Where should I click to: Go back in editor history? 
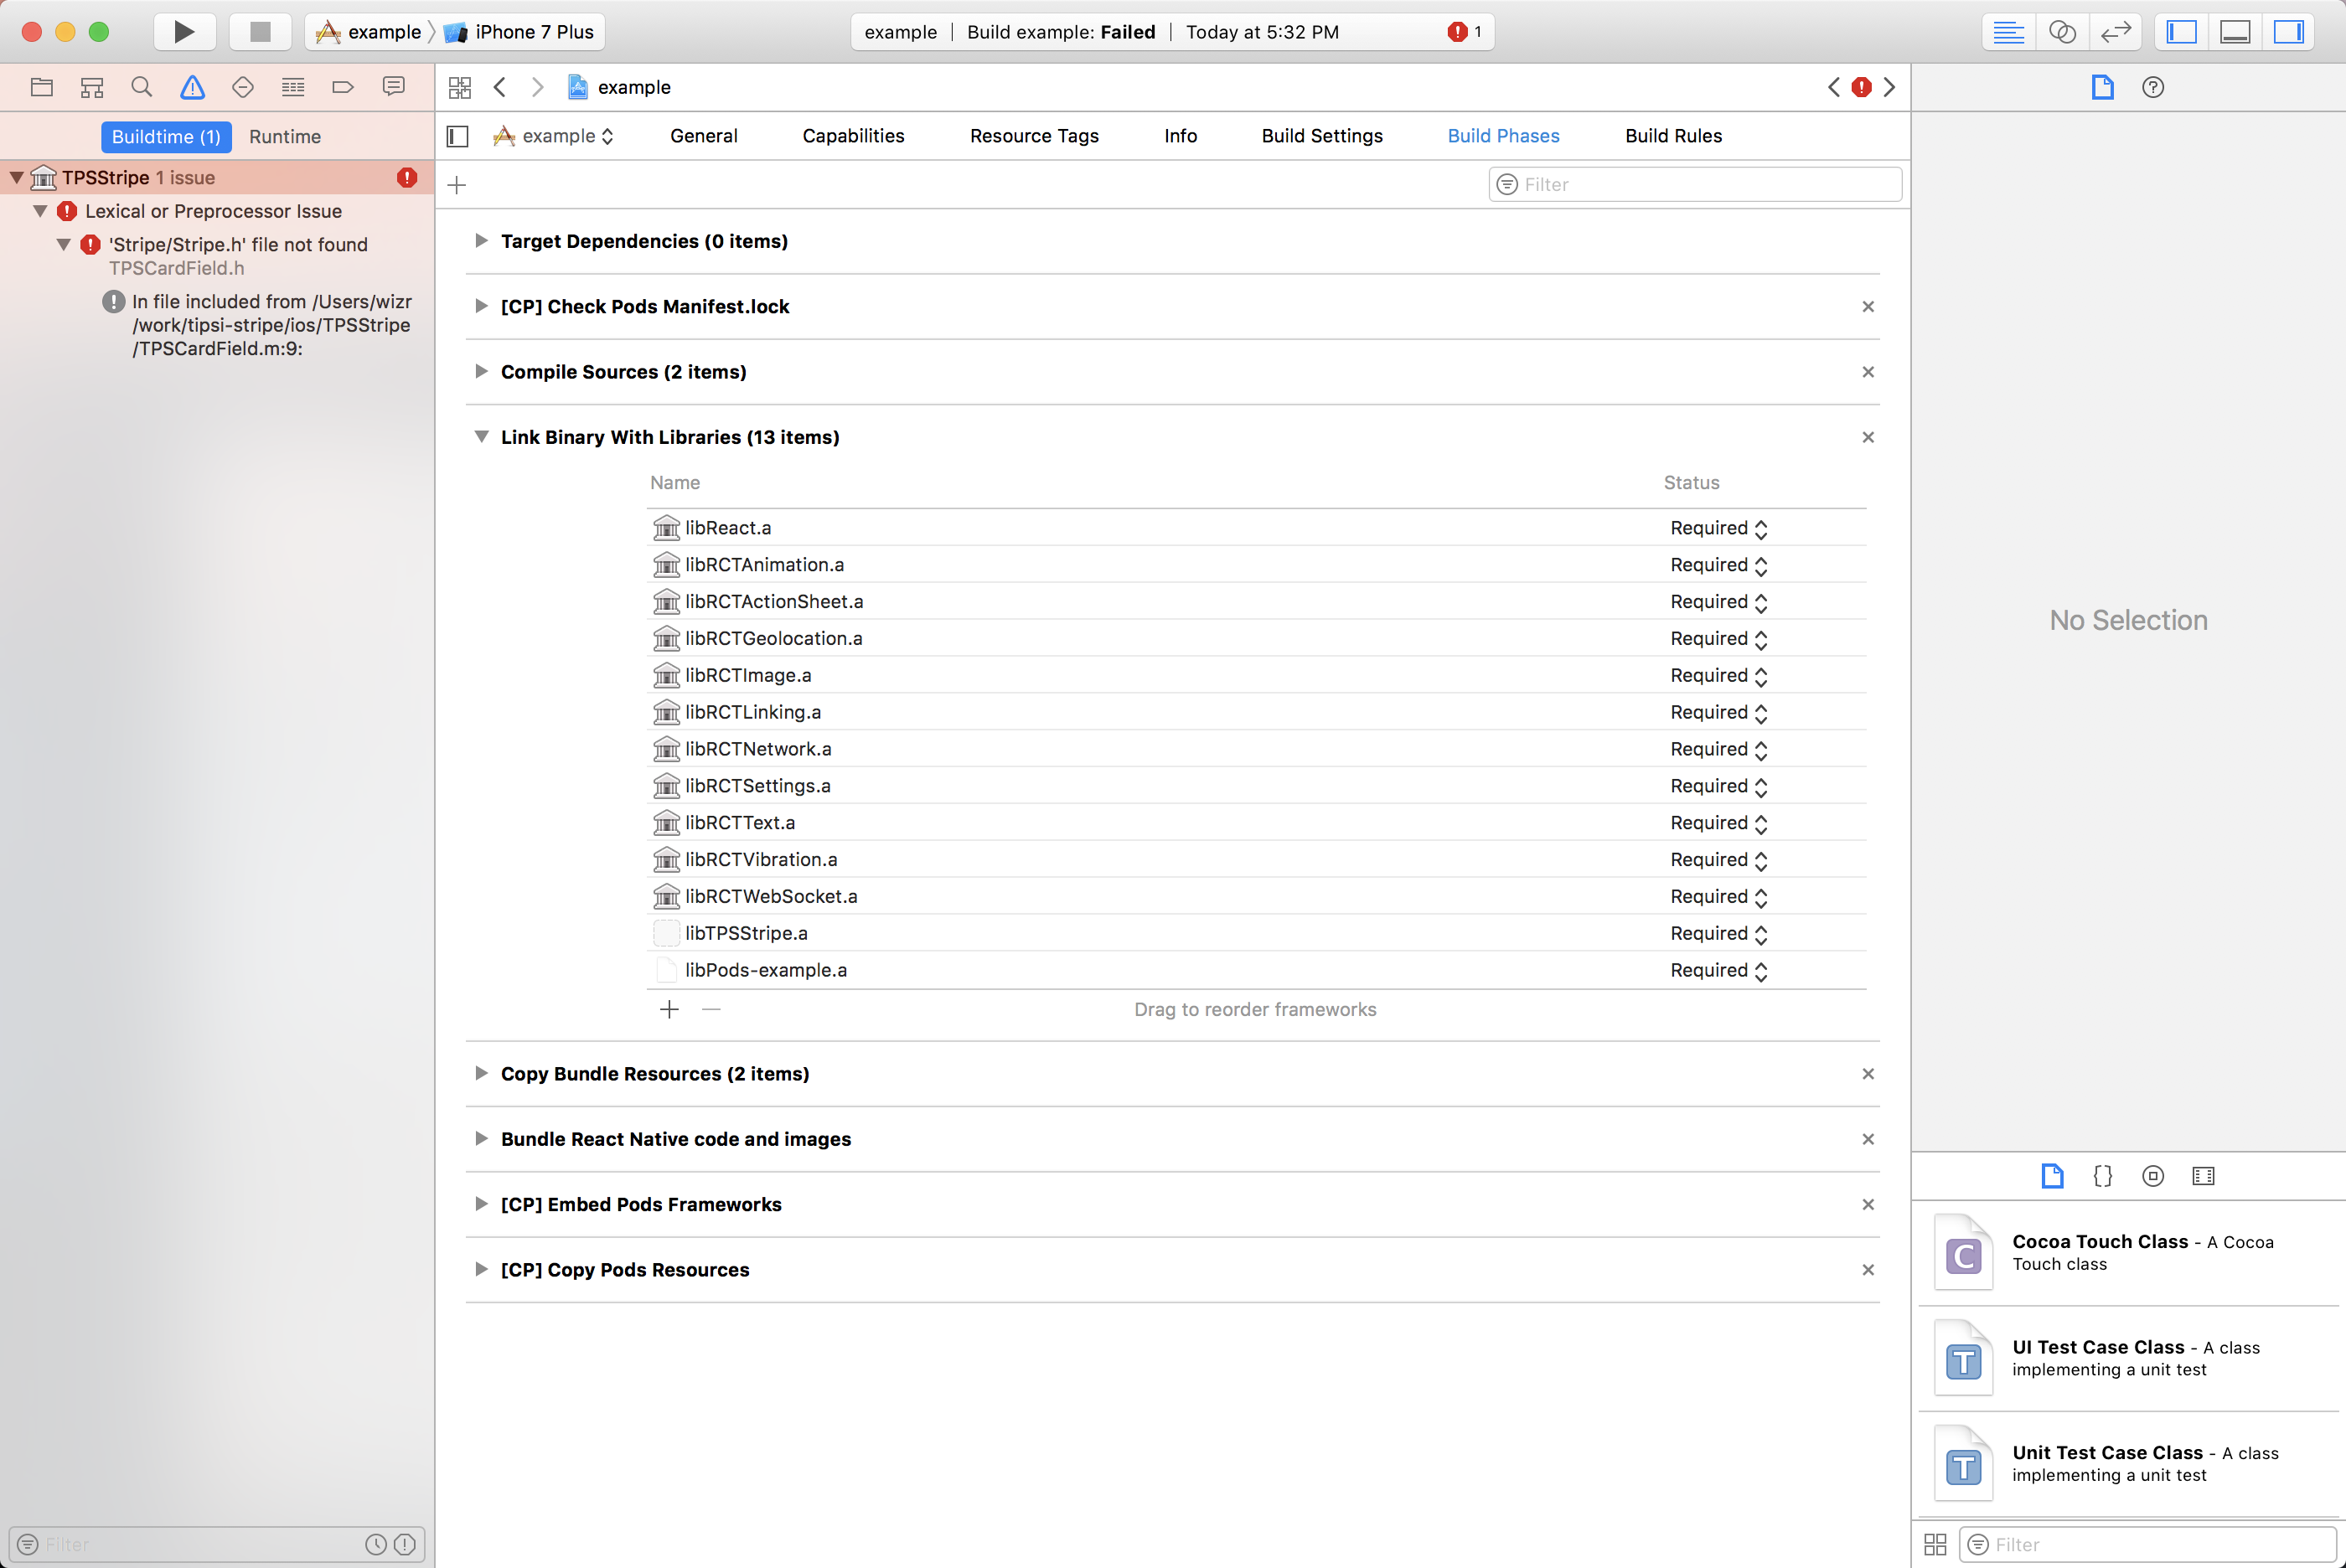pyautogui.click(x=500, y=87)
